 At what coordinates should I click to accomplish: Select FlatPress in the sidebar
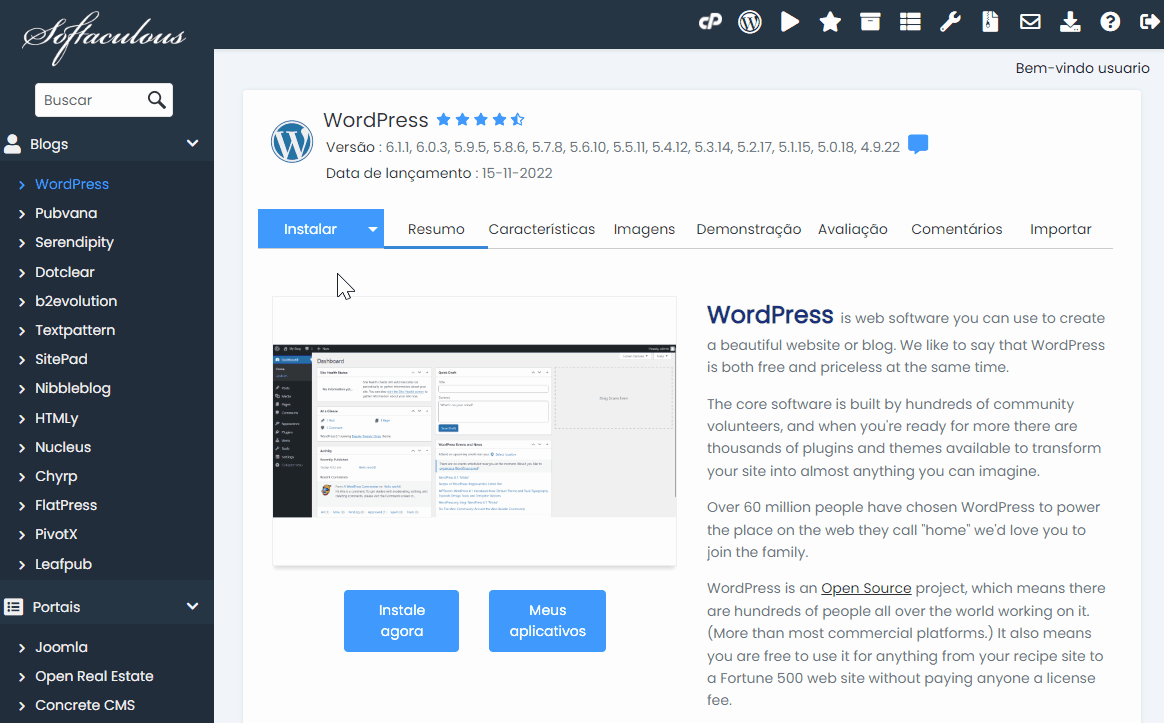click(66, 505)
